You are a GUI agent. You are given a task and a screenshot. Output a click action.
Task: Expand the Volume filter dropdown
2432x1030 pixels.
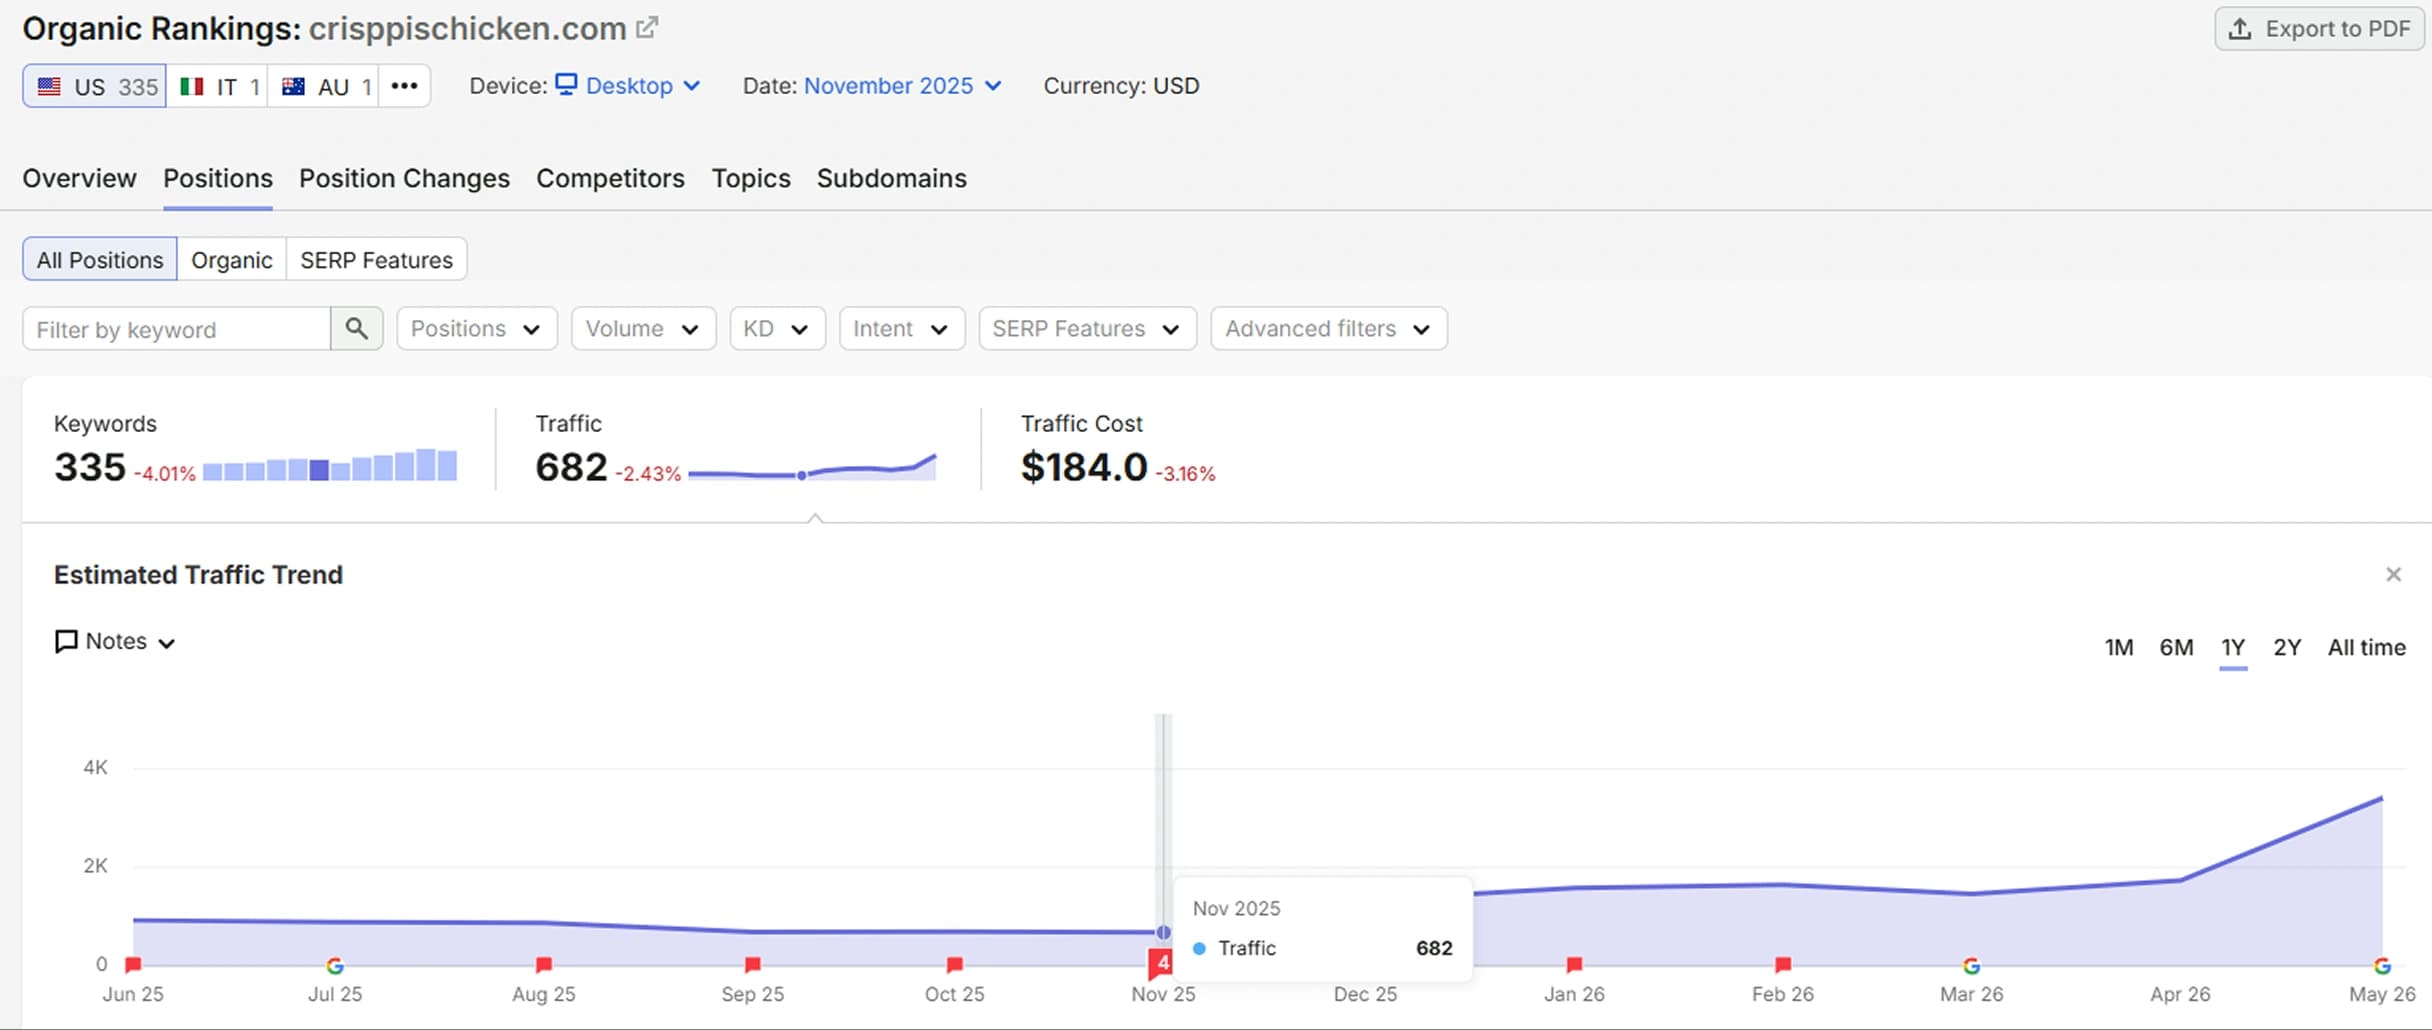[x=643, y=329]
